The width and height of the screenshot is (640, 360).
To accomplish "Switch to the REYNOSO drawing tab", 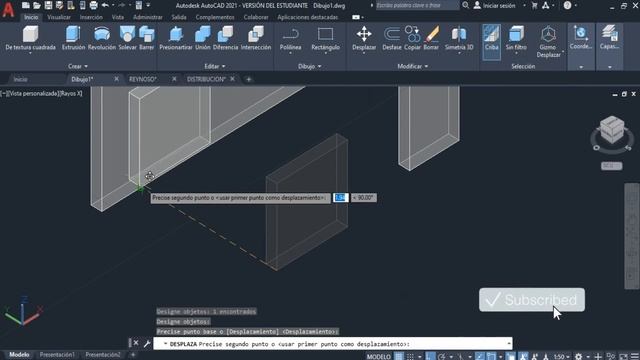I will point(143,79).
